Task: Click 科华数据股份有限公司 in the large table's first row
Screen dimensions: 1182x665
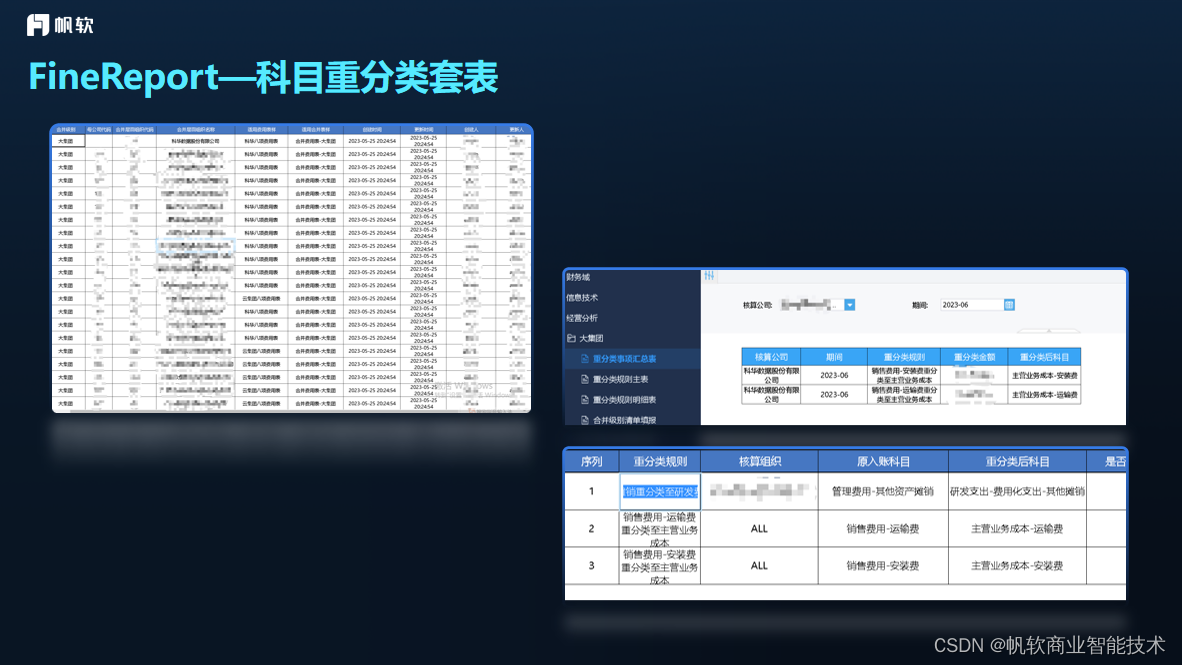Action: click(x=195, y=141)
